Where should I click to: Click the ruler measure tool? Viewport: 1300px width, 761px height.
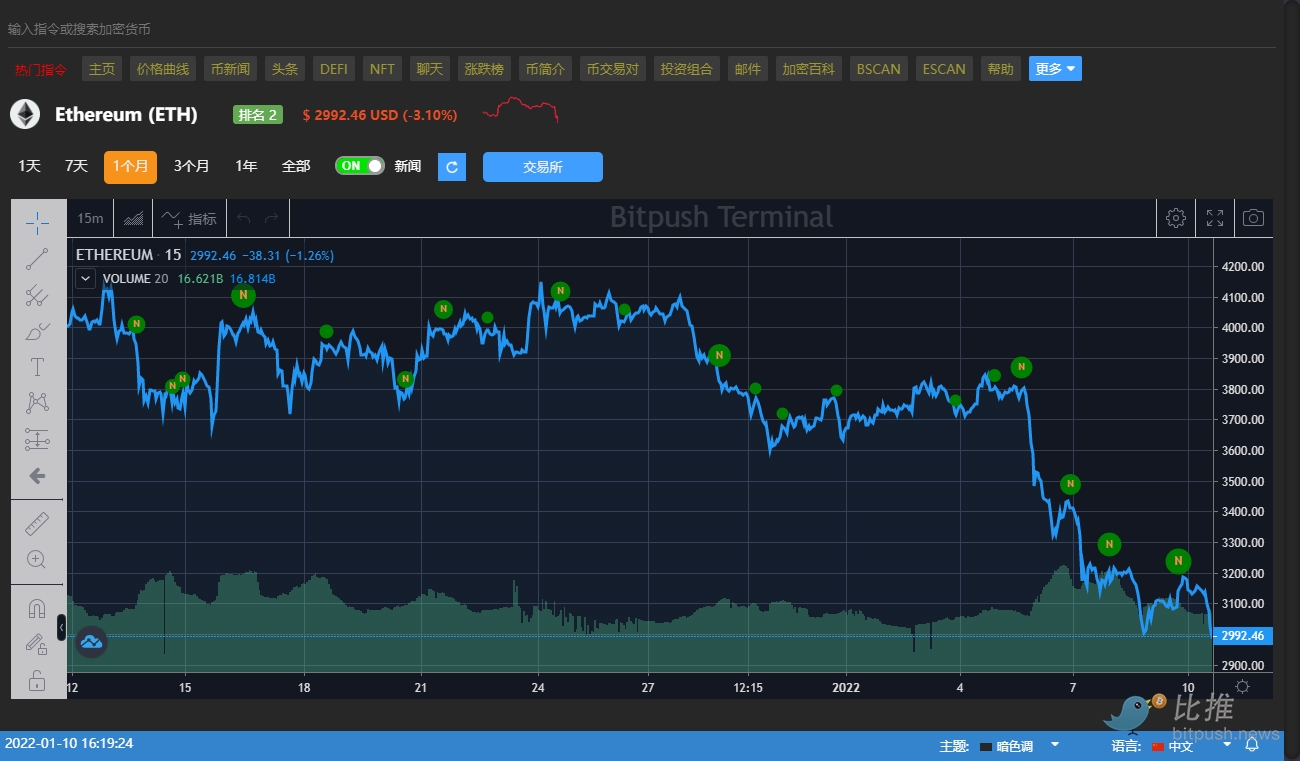tap(37, 523)
